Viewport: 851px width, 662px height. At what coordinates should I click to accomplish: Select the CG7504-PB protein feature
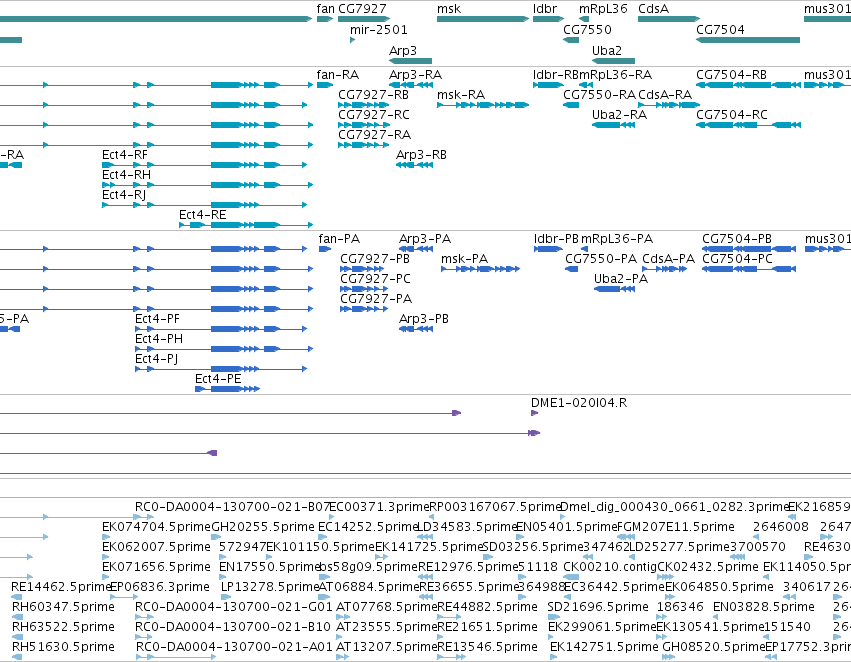(749, 249)
